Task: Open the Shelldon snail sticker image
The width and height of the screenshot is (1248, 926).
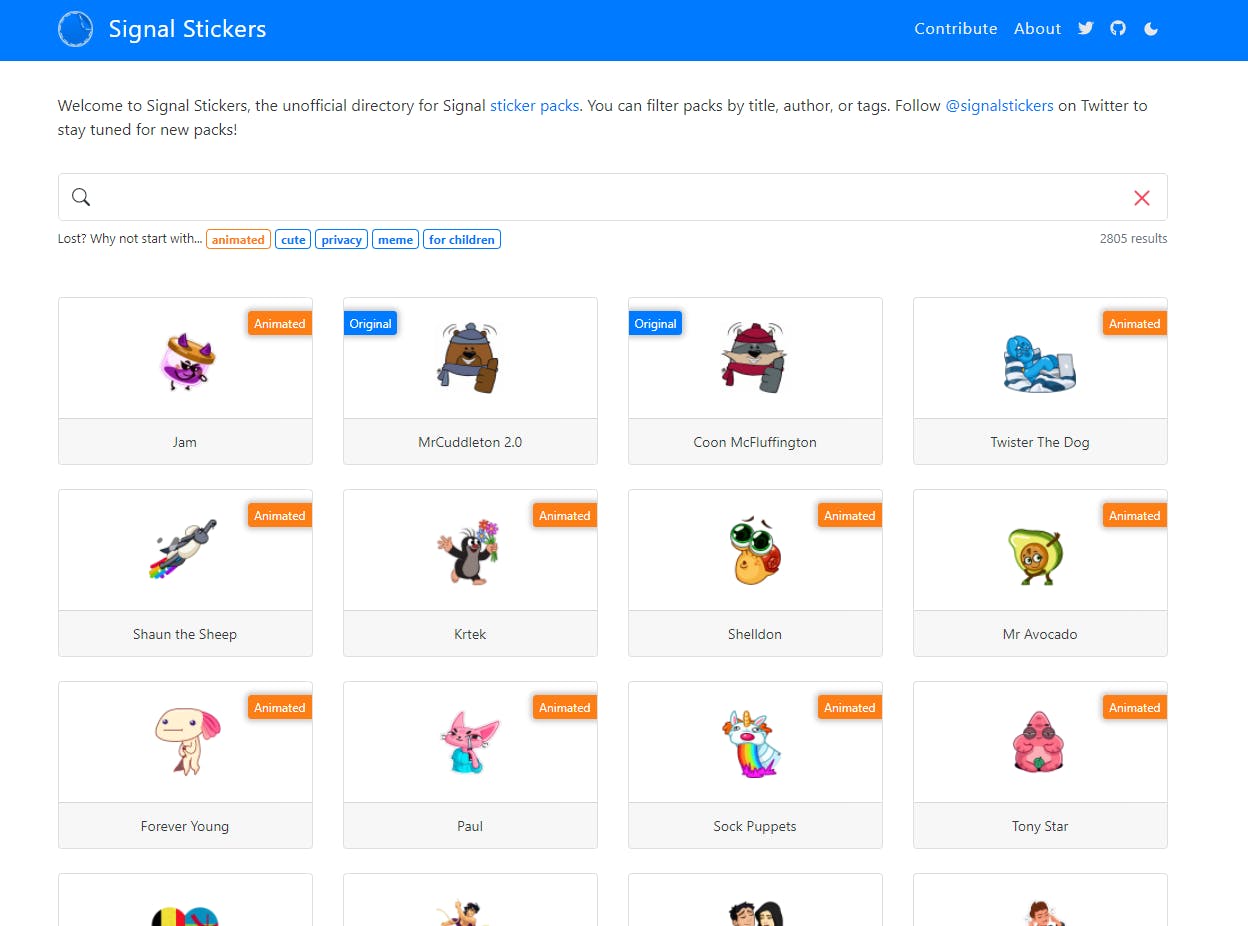Action: (x=755, y=550)
